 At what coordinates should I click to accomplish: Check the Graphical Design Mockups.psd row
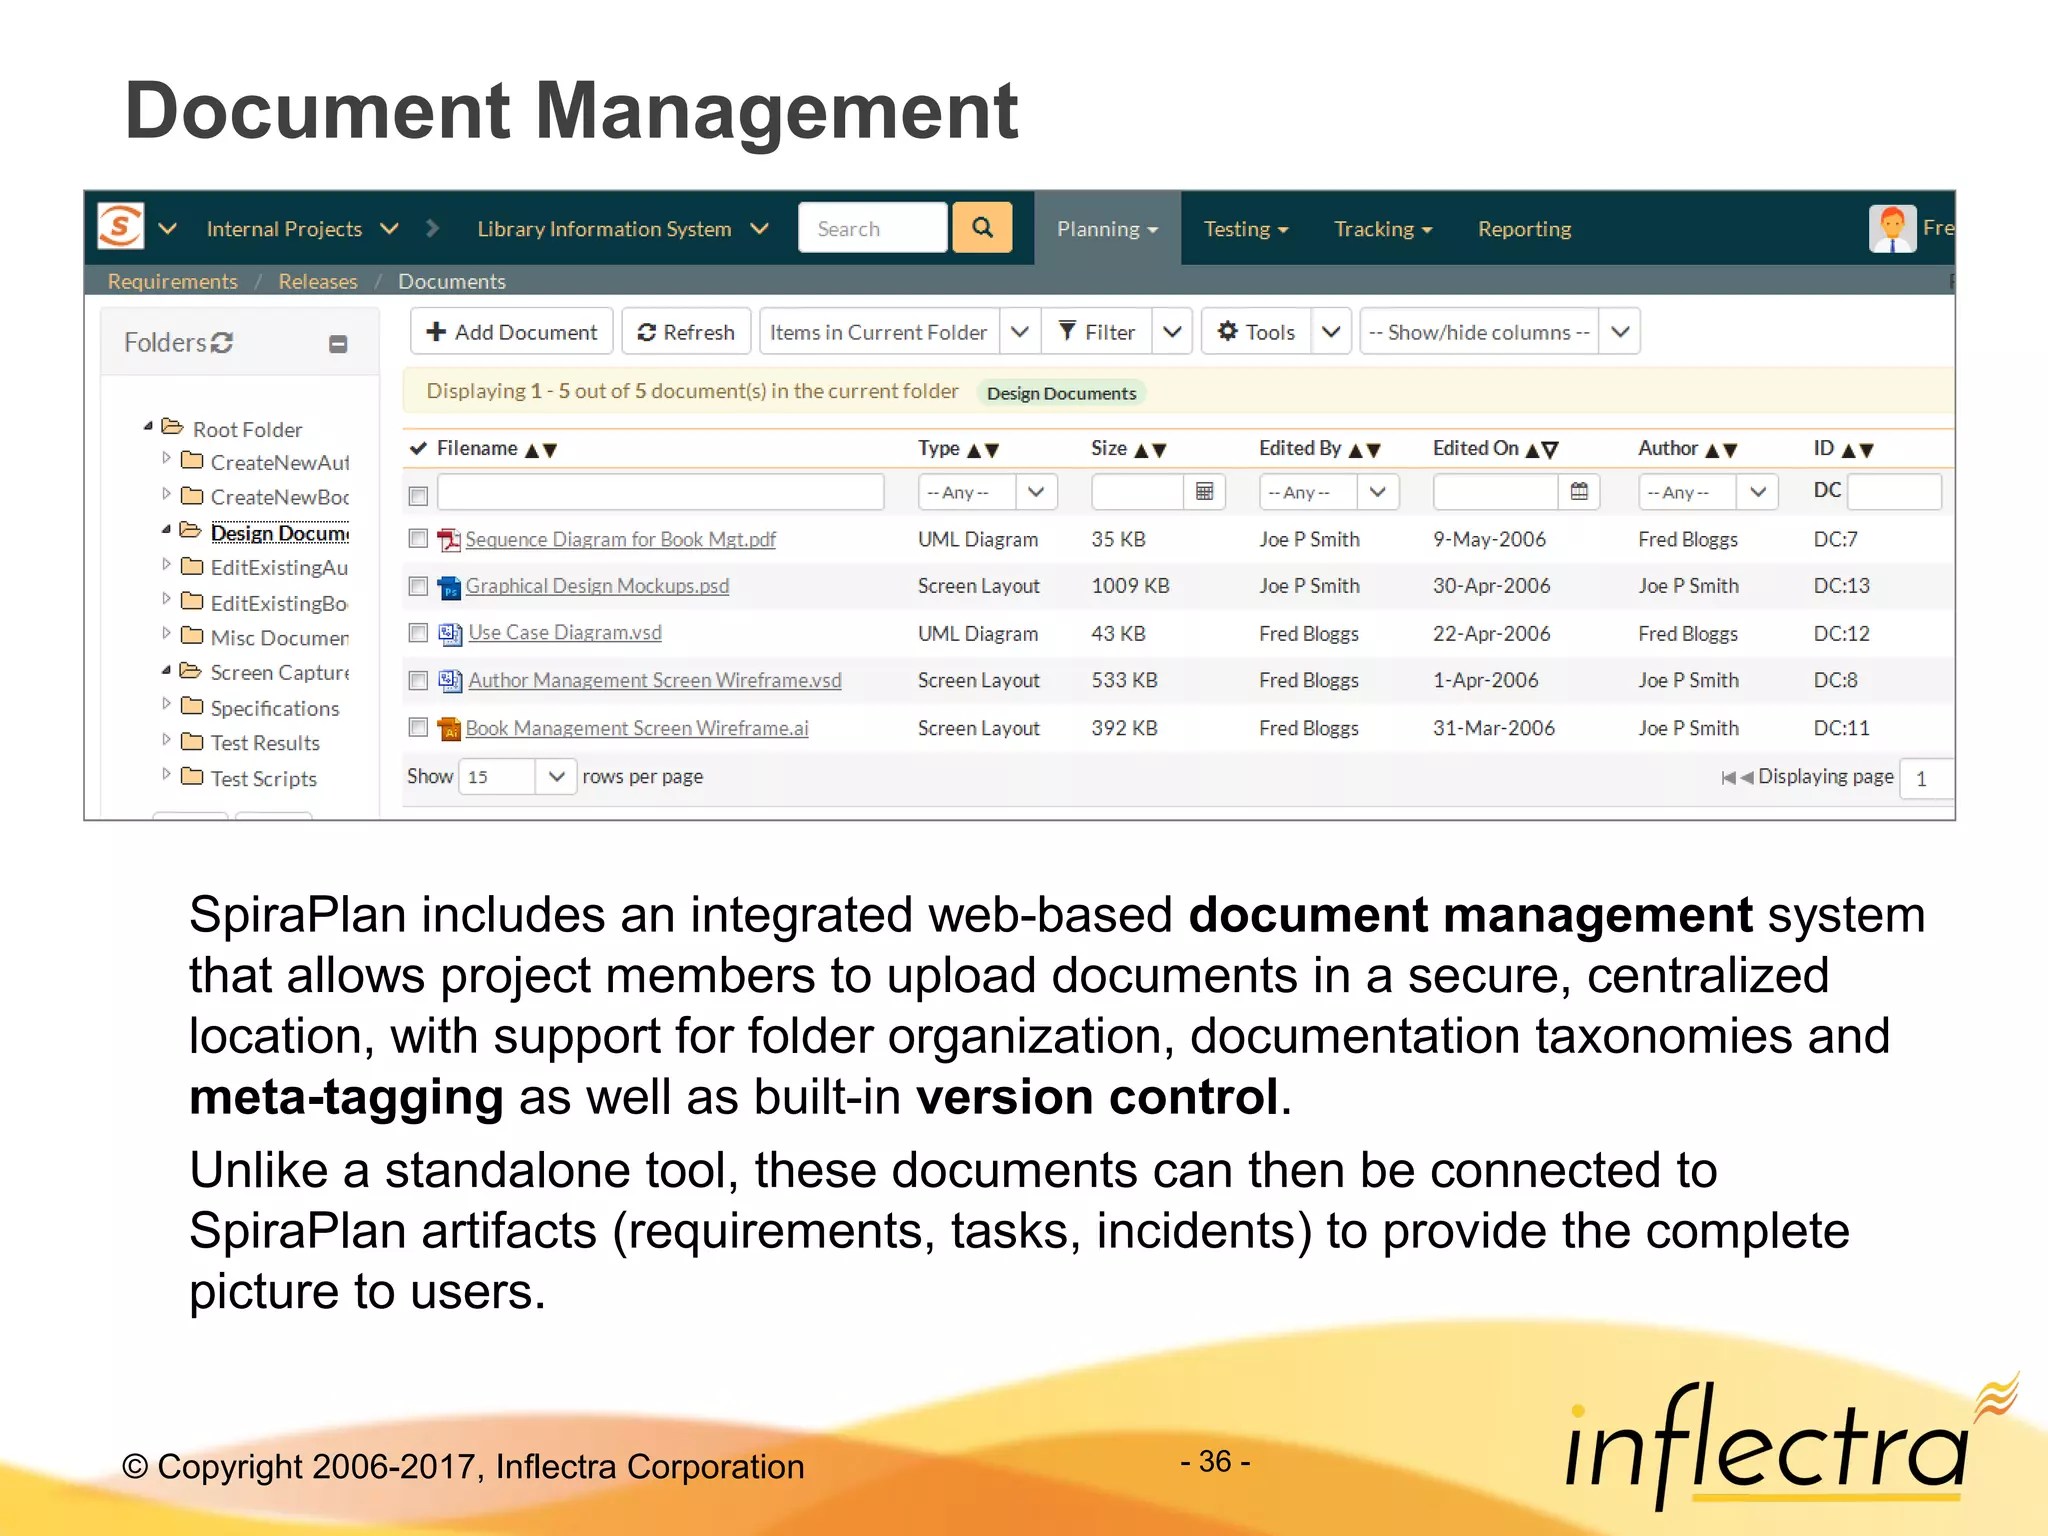pos(418,586)
